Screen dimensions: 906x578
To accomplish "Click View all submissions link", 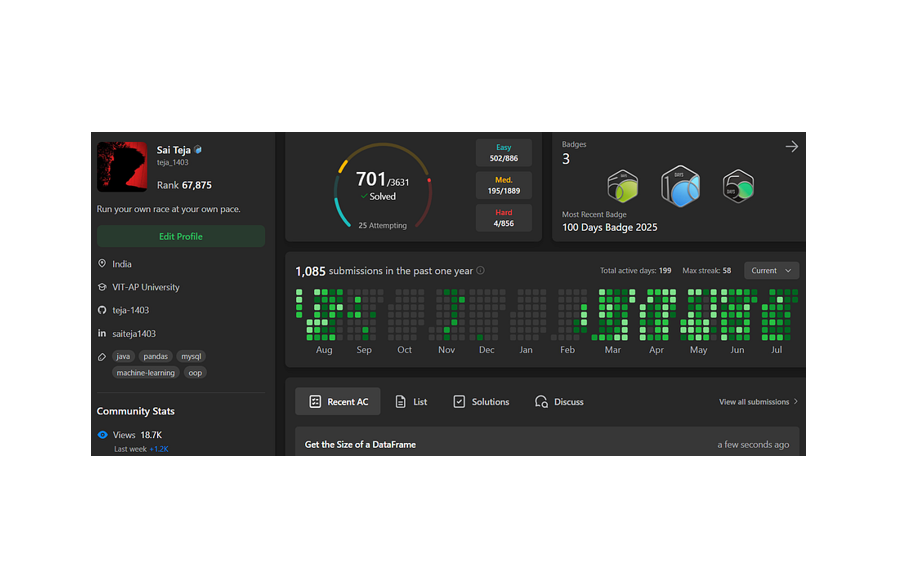I will pyautogui.click(x=758, y=402).
